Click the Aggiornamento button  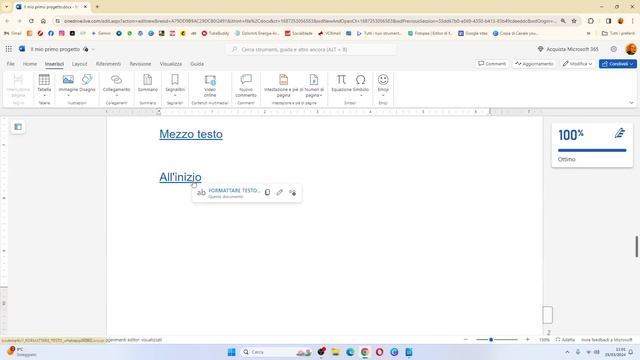click(534, 64)
